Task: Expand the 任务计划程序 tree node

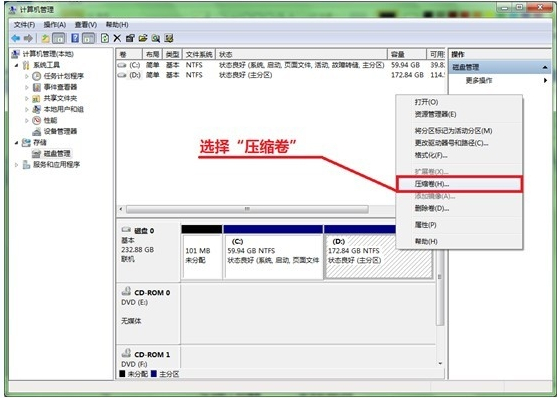Action: pyautogui.click(x=27, y=76)
